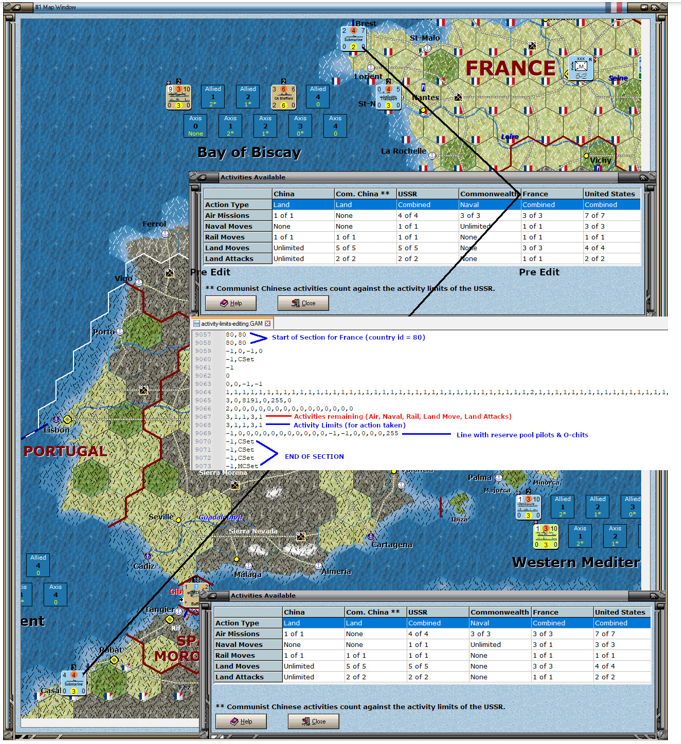Click the Seville city dot
This screenshot has width=681, height=744.
[178, 520]
